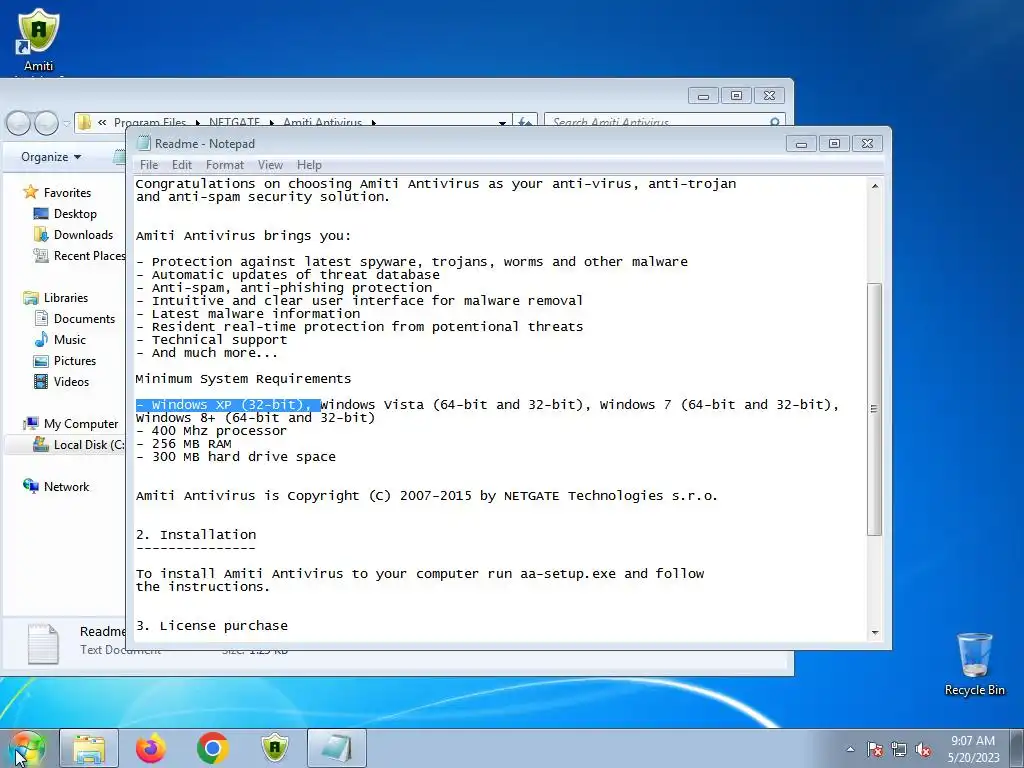Minimize the Explorer window
The width and height of the screenshot is (1024, 768).
coord(703,96)
